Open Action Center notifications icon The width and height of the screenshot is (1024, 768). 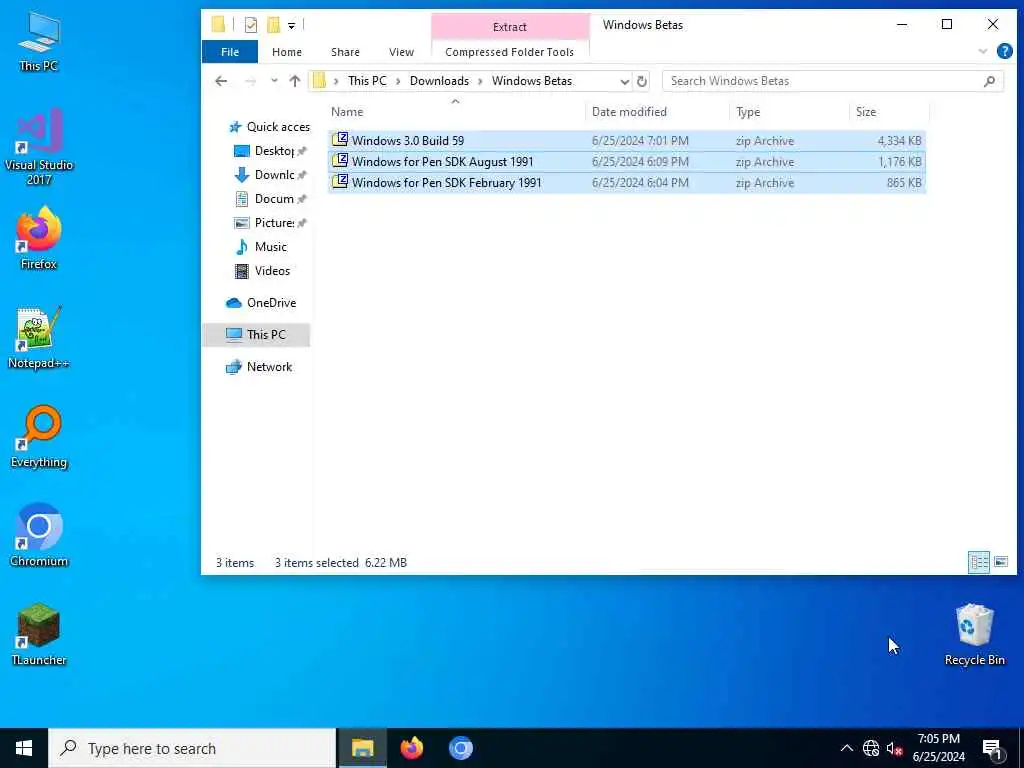coord(993,748)
